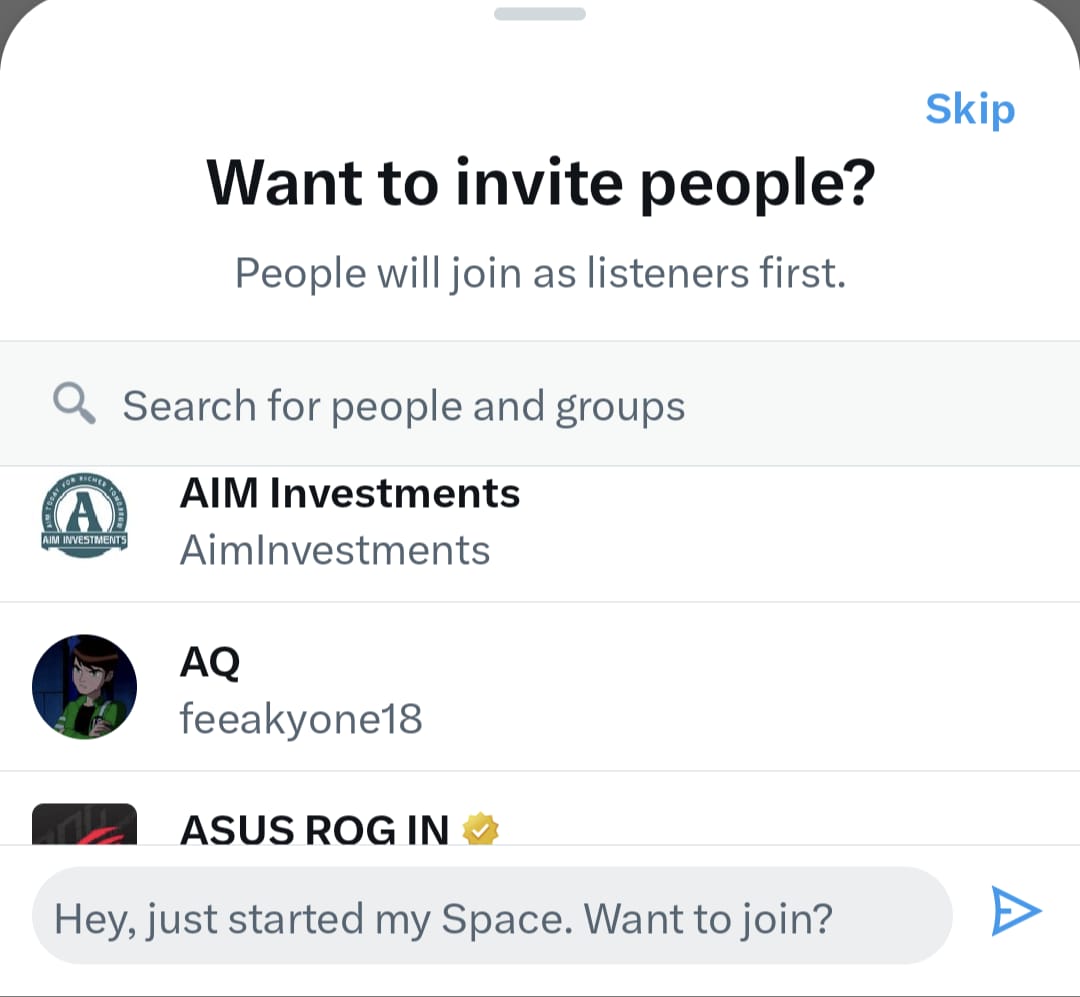Send the default Space invitation message
1080x997 pixels.
[x=1016, y=911]
